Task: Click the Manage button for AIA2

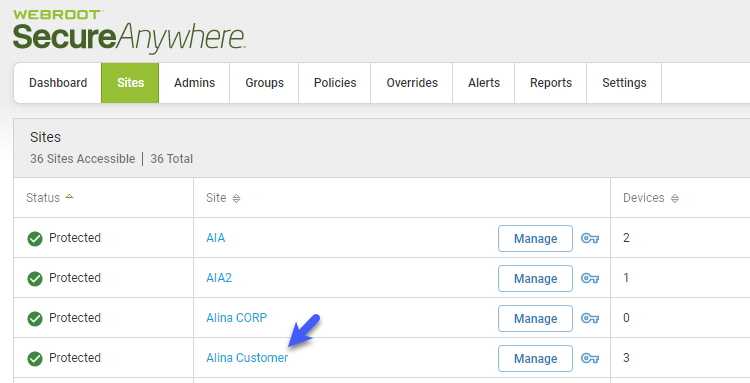Action: click(x=535, y=278)
